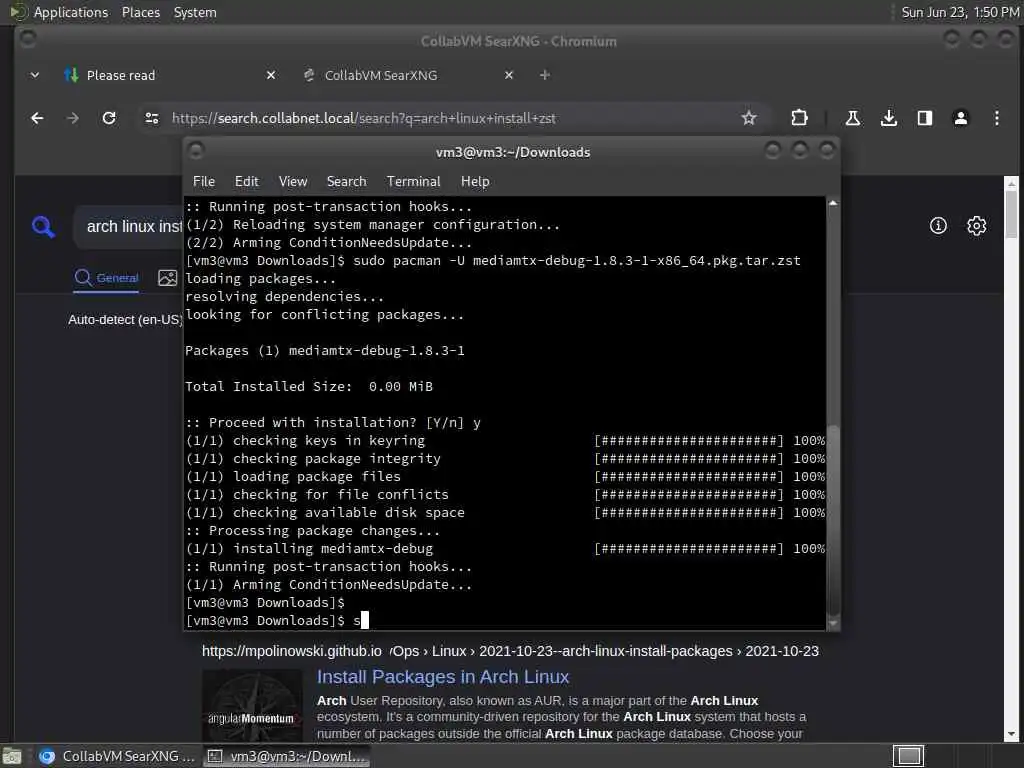
Task: Open Chromium three-dot menu
Action: (997, 118)
